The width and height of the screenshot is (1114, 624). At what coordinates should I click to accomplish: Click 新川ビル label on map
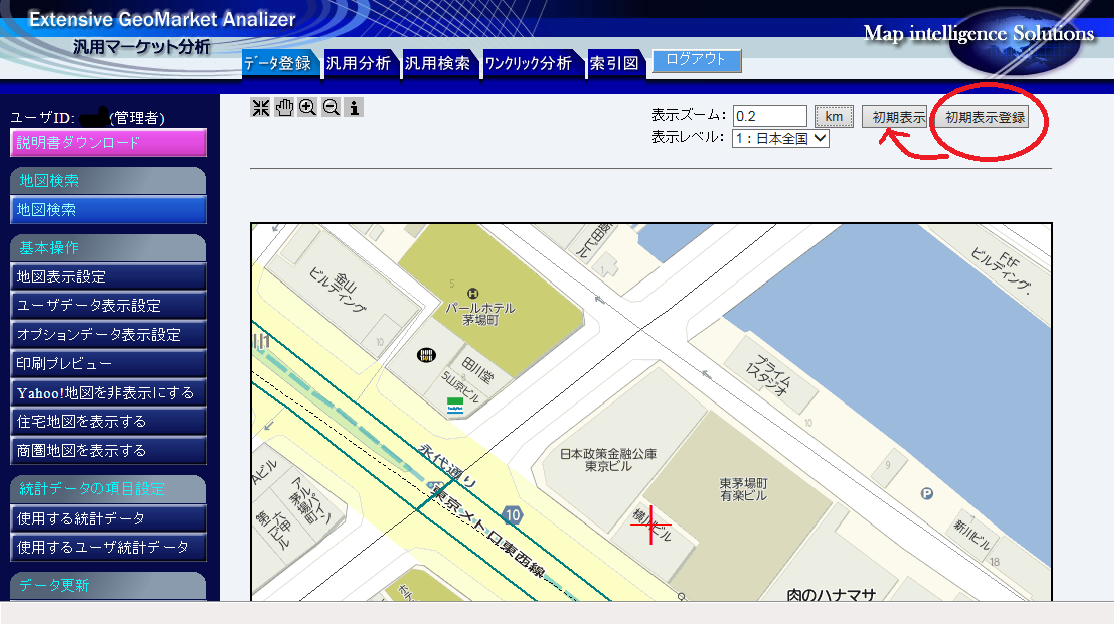[x=972, y=537]
